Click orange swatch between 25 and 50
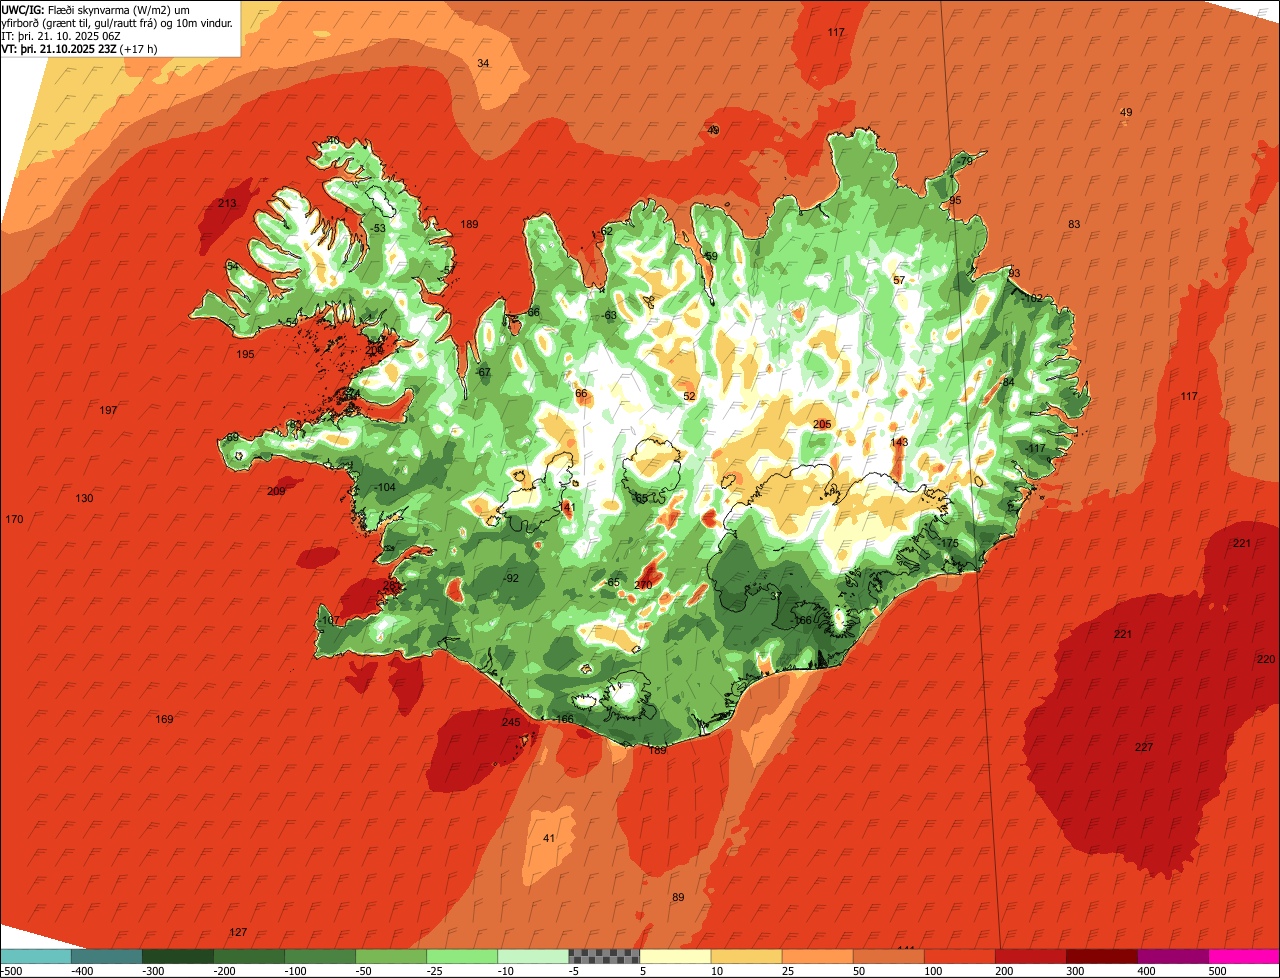The image size is (1280, 978). (x=817, y=956)
